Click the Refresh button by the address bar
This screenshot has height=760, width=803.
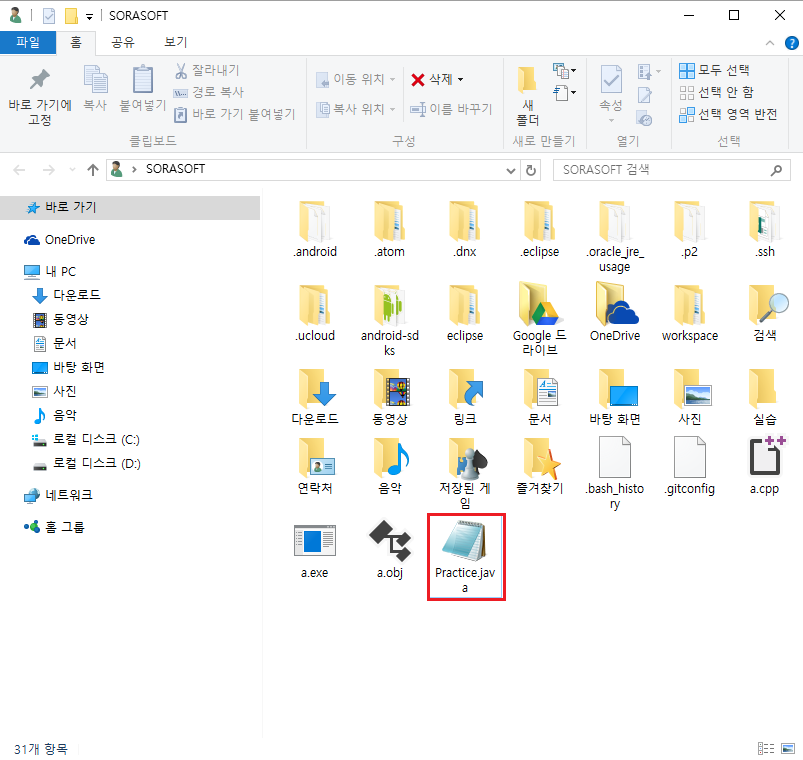(531, 171)
